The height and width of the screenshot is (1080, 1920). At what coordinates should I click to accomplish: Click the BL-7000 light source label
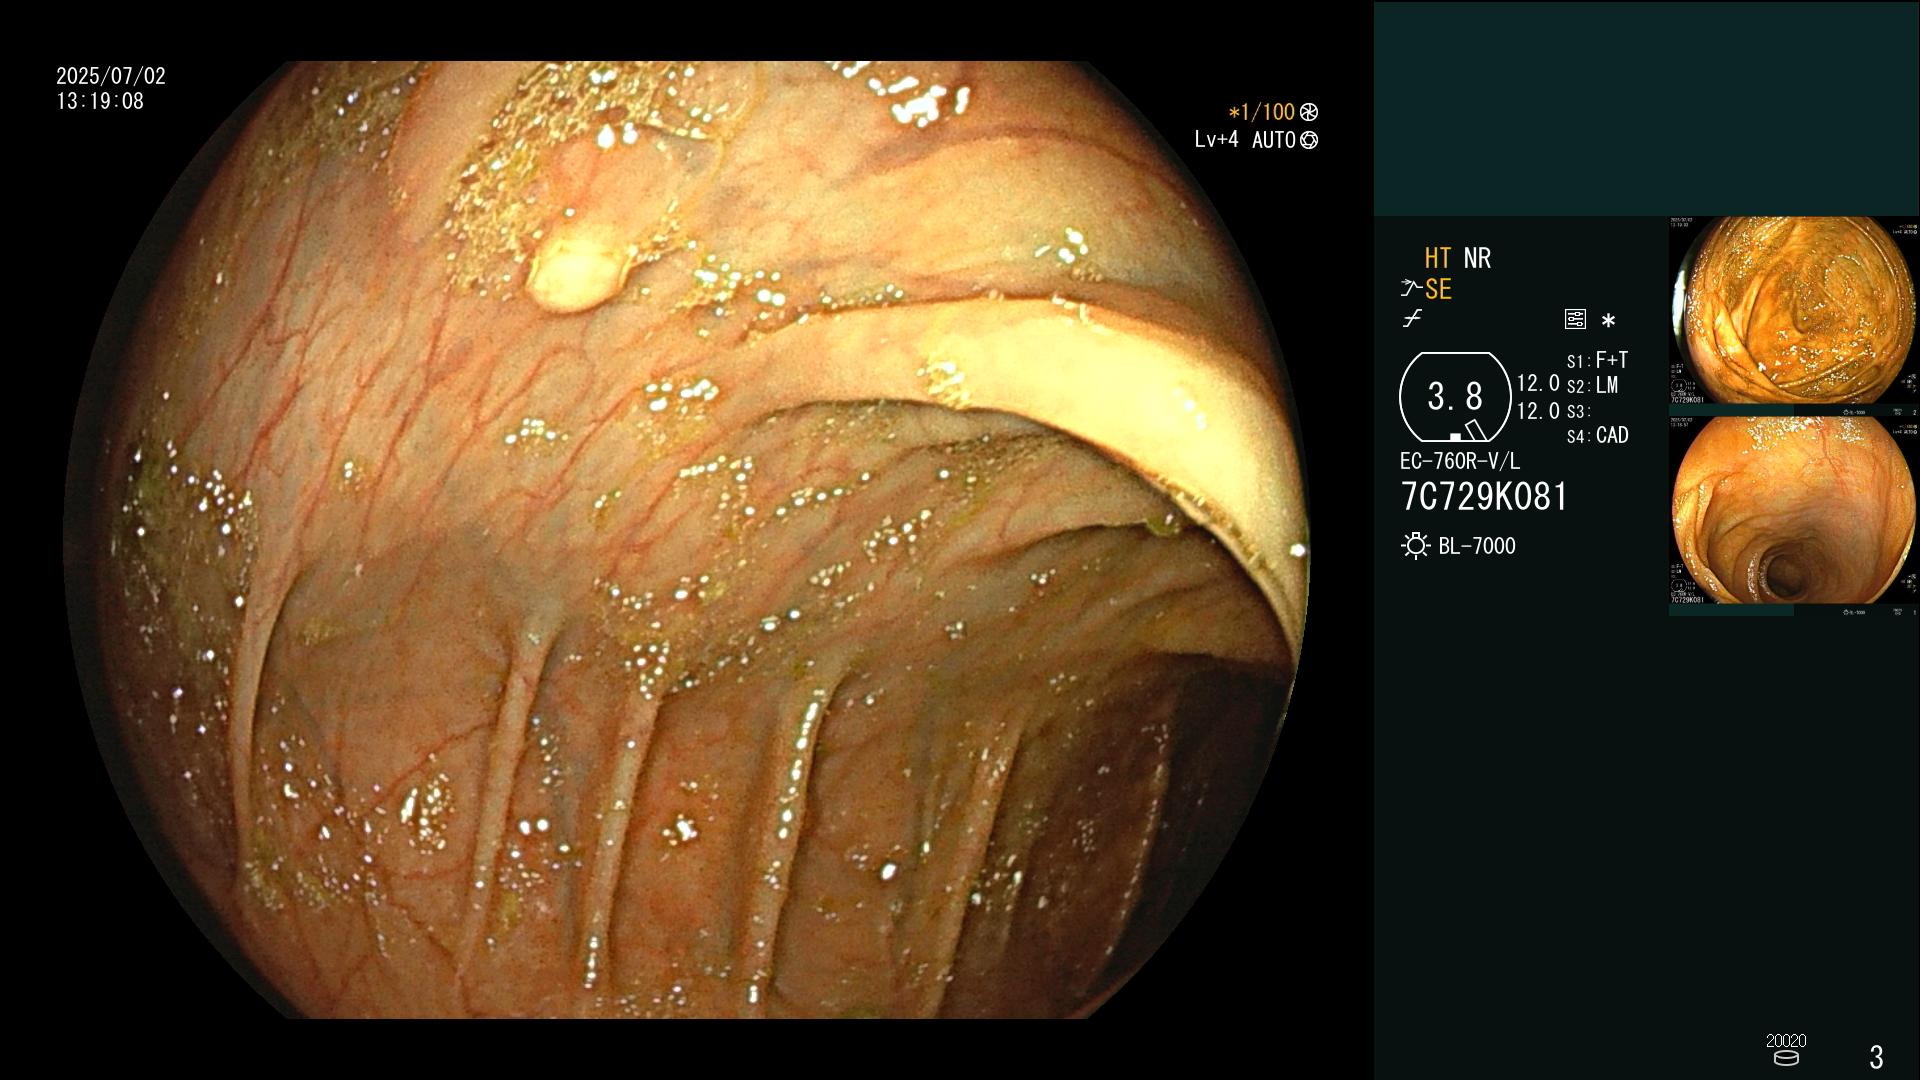[1477, 546]
